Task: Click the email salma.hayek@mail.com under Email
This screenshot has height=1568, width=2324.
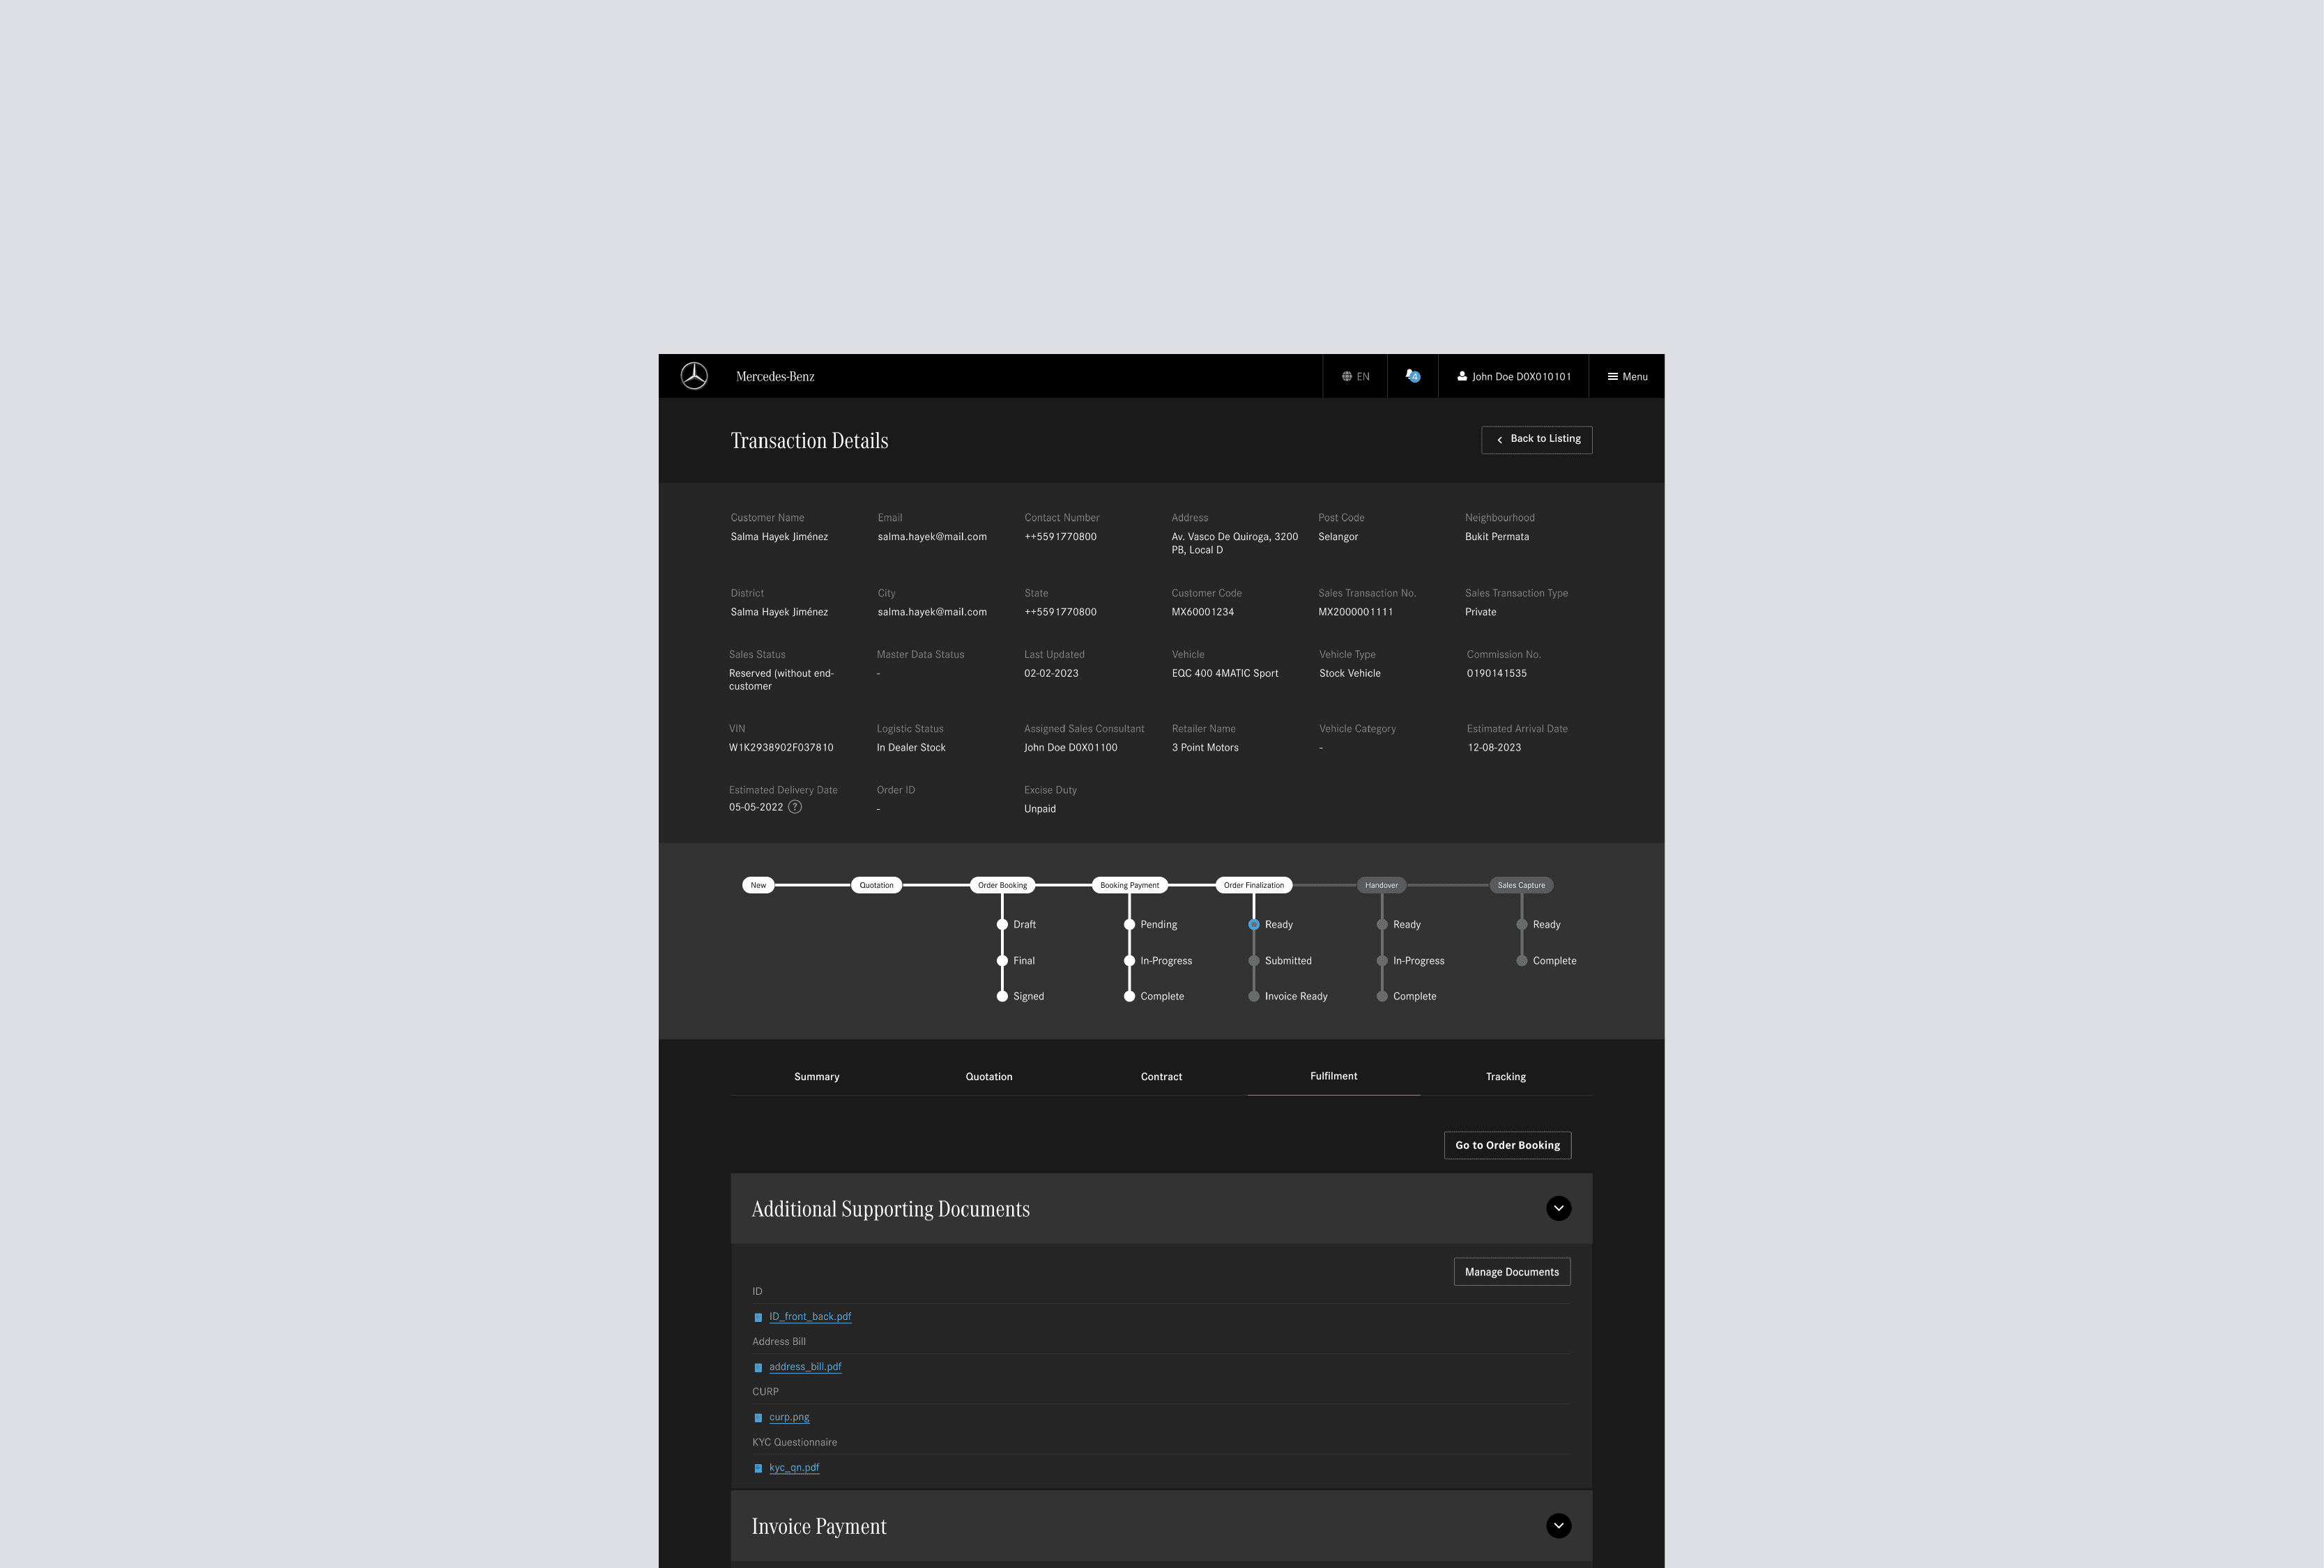Action: pyautogui.click(x=932, y=537)
